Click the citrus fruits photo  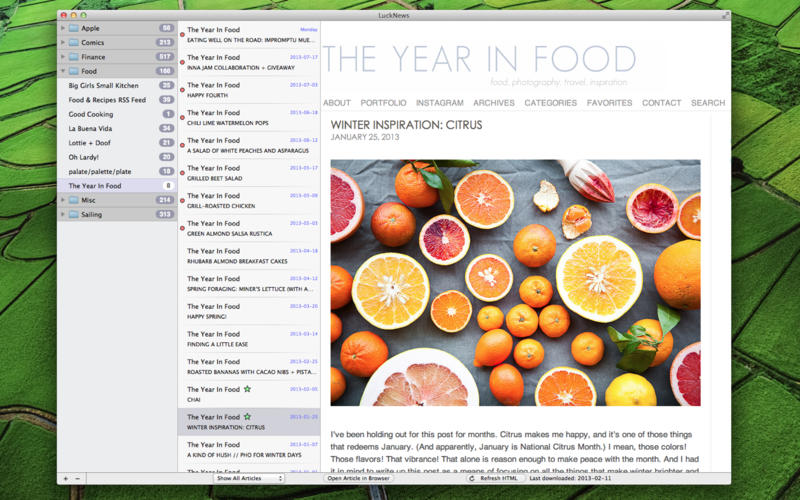515,282
